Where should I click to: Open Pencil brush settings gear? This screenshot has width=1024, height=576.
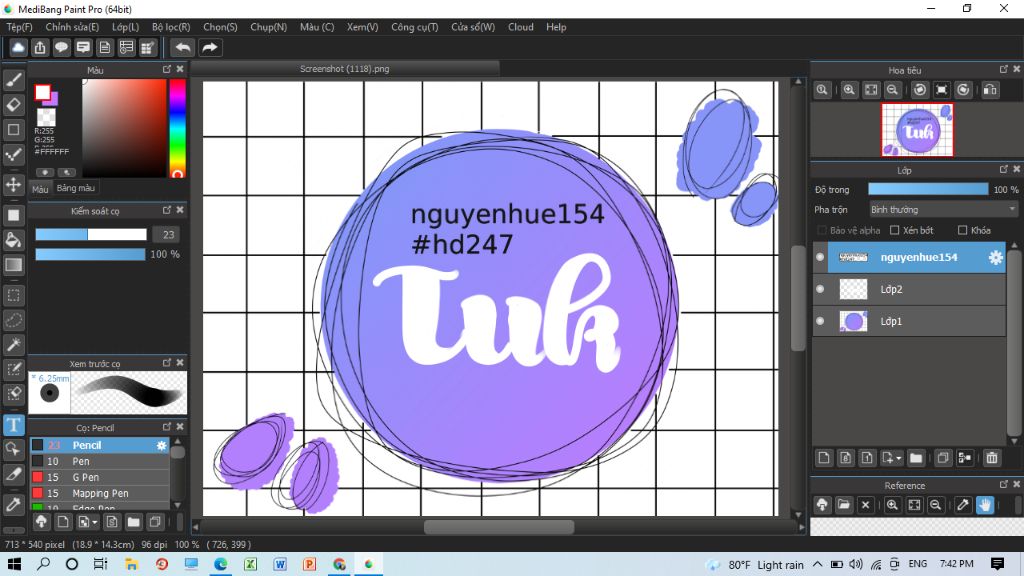click(x=161, y=445)
